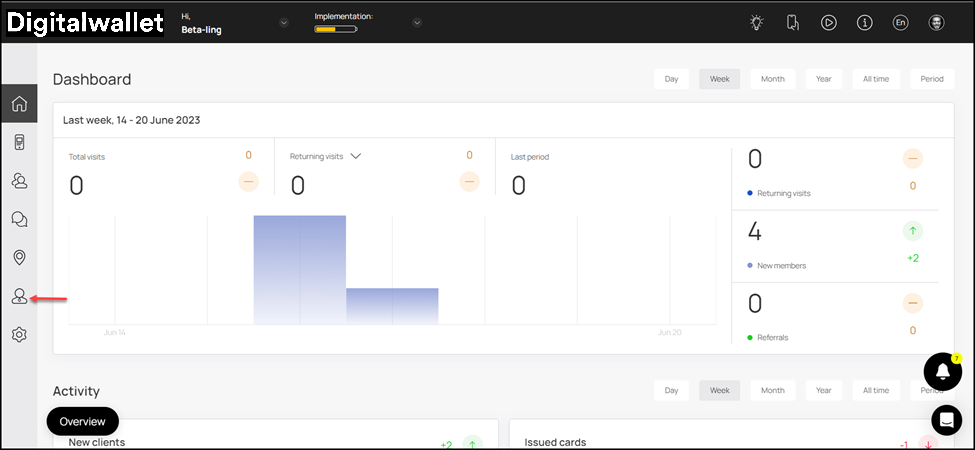Image resolution: width=975 pixels, height=450 pixels.
Task: Click the Overview button
Action: tap(82, 421)
